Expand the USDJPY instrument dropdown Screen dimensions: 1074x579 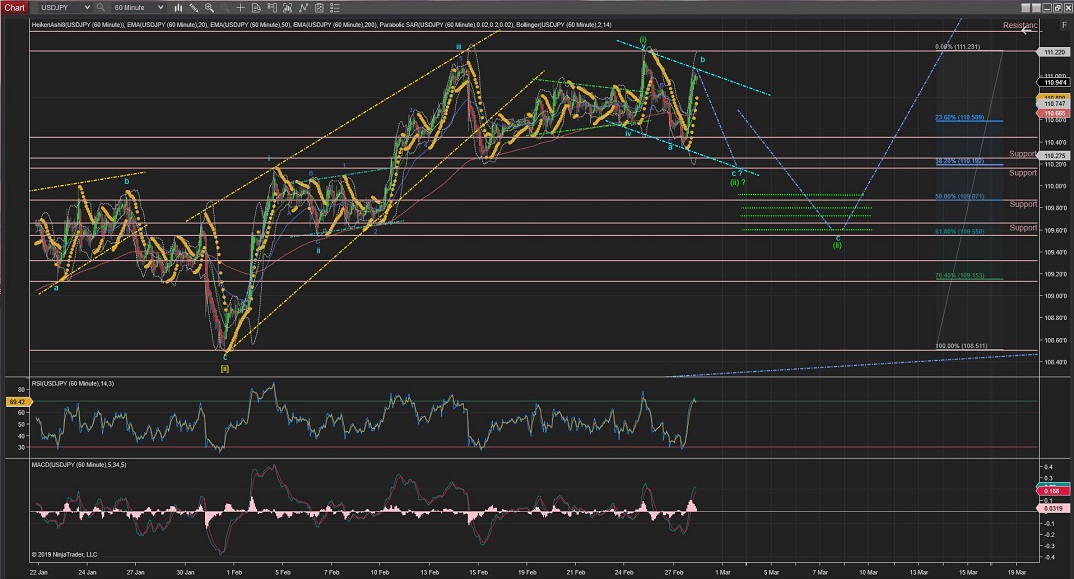click(87, 8)
